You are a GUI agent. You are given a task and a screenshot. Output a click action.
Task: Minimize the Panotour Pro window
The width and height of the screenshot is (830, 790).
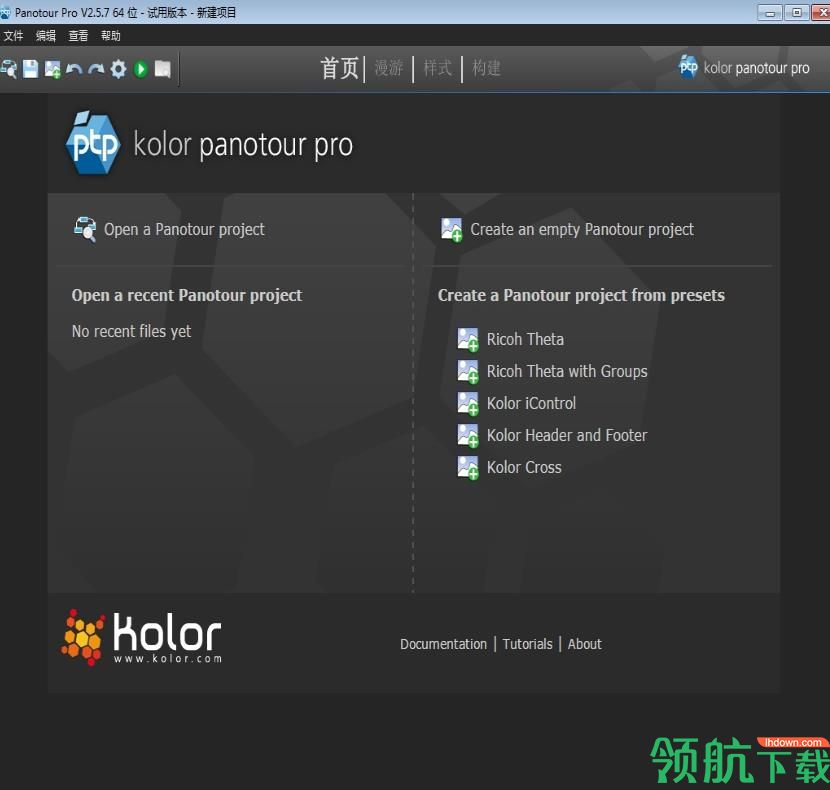tap(770, 12)
